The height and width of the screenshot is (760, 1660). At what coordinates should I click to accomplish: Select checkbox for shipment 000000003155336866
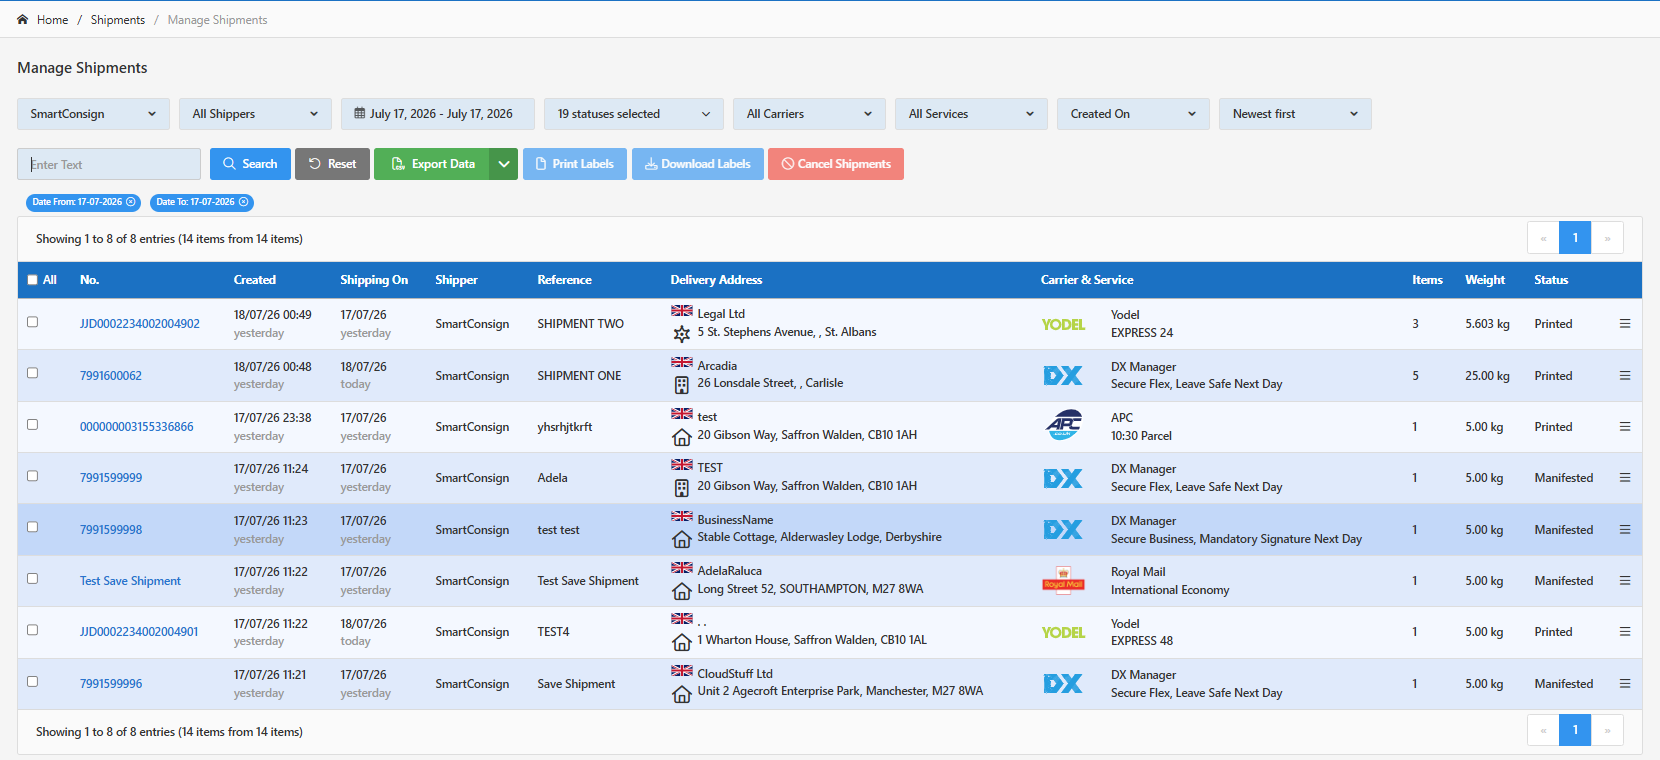pos(33,425)
